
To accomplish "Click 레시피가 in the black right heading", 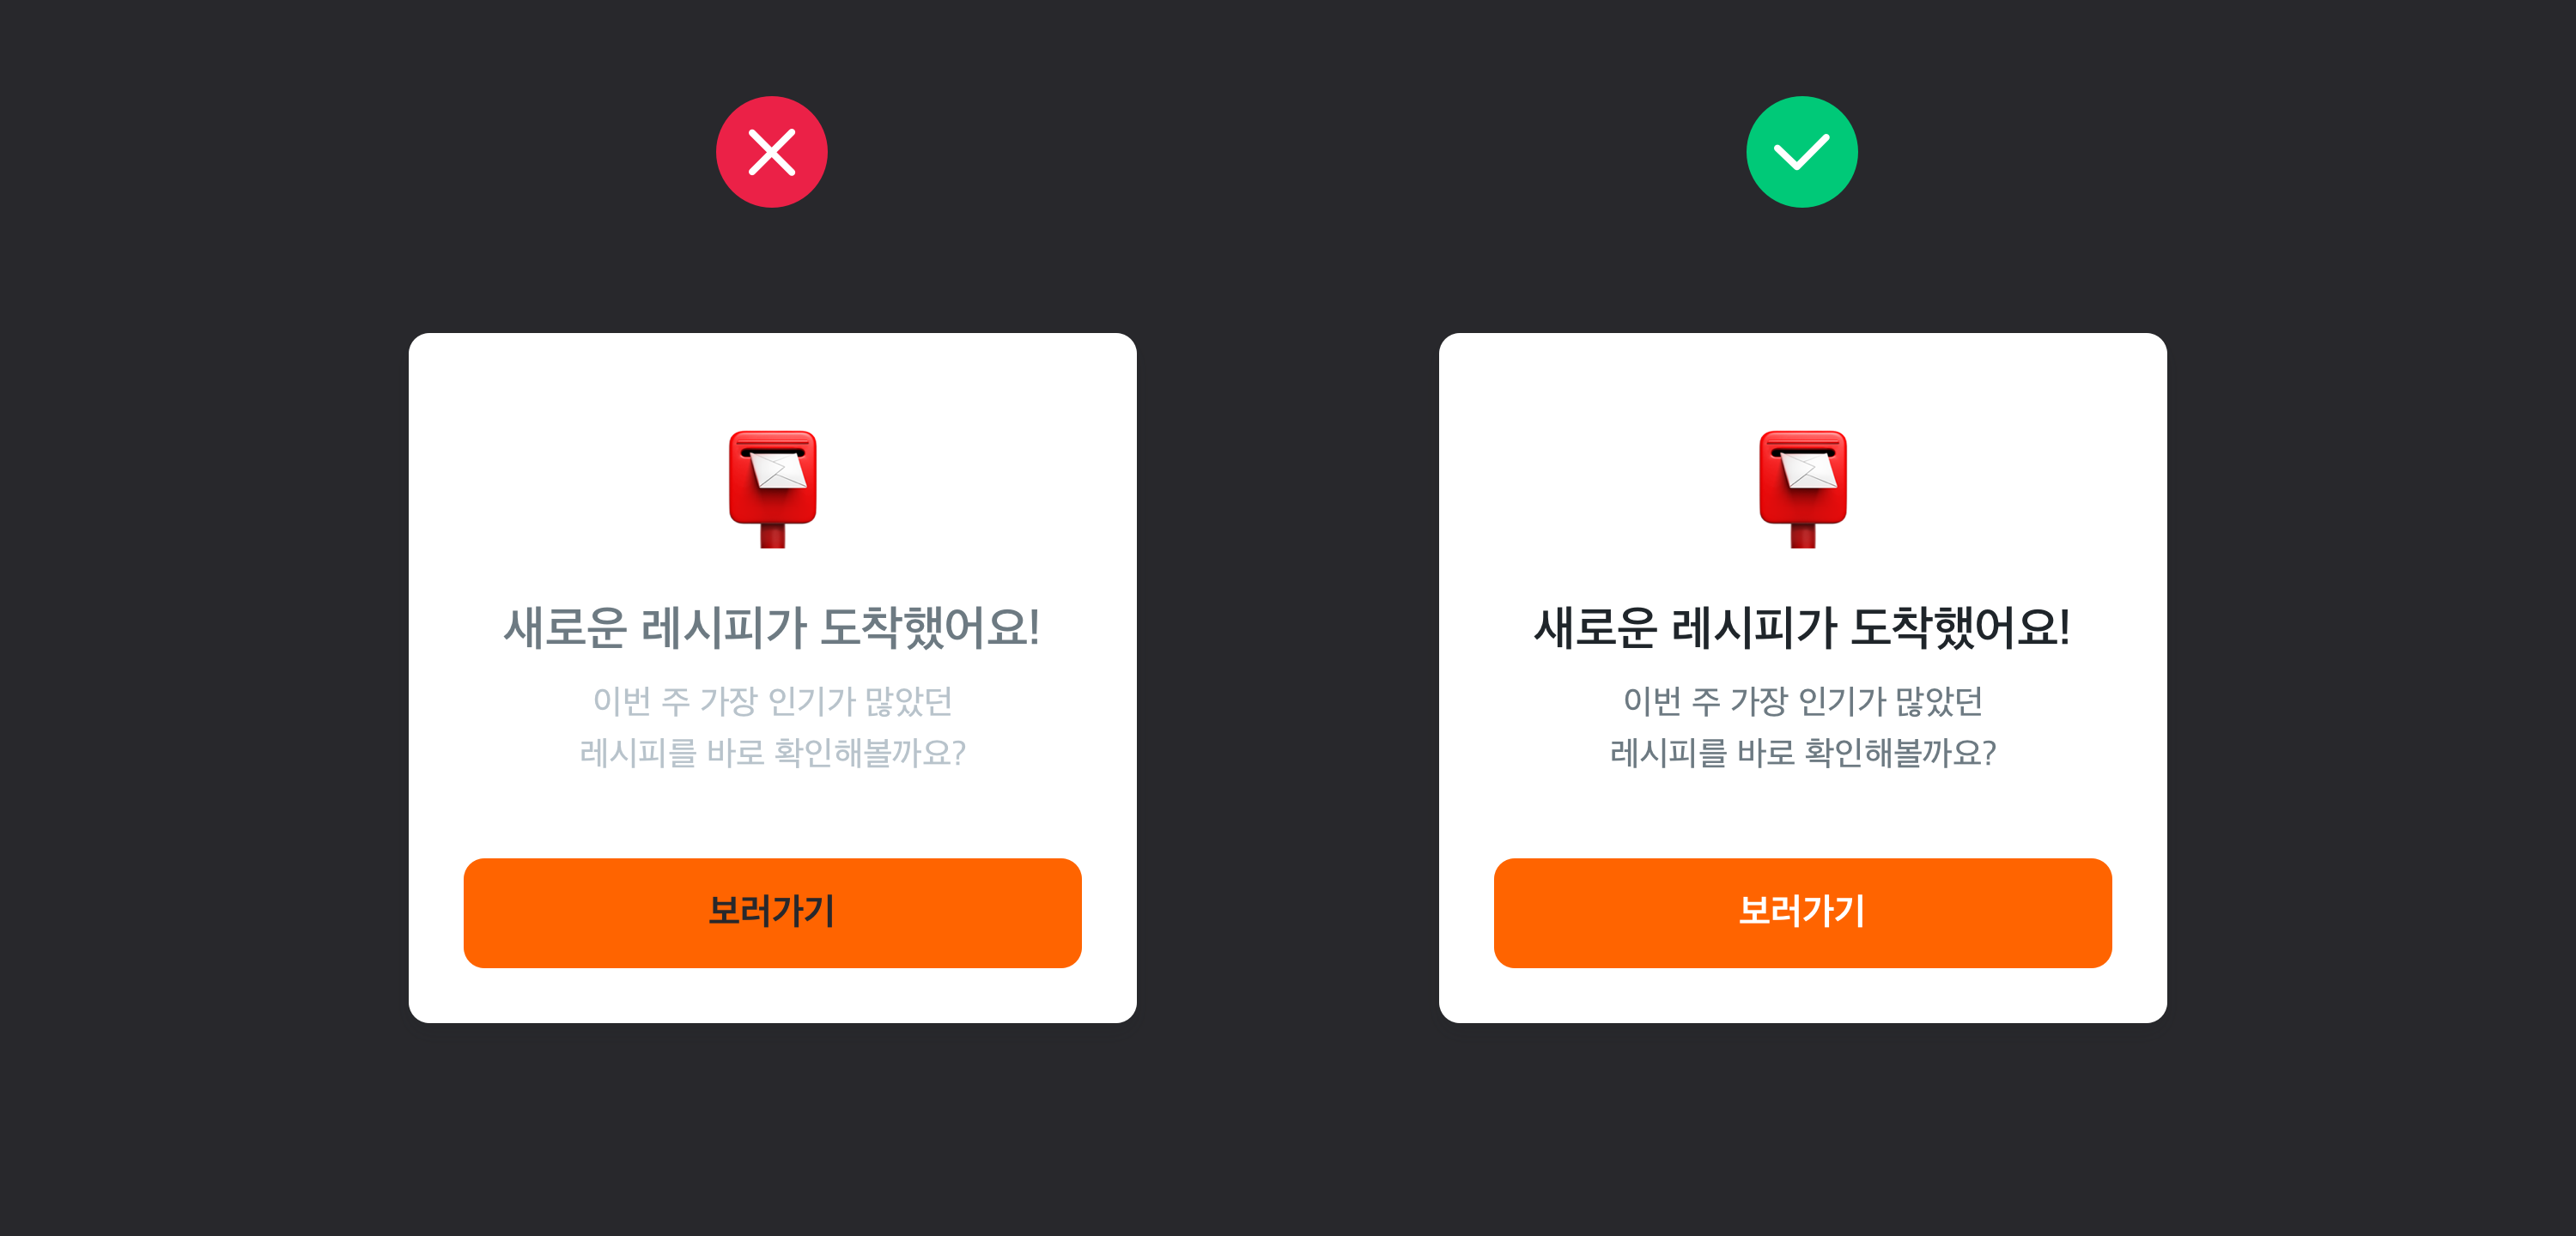I will point(1754,628).
